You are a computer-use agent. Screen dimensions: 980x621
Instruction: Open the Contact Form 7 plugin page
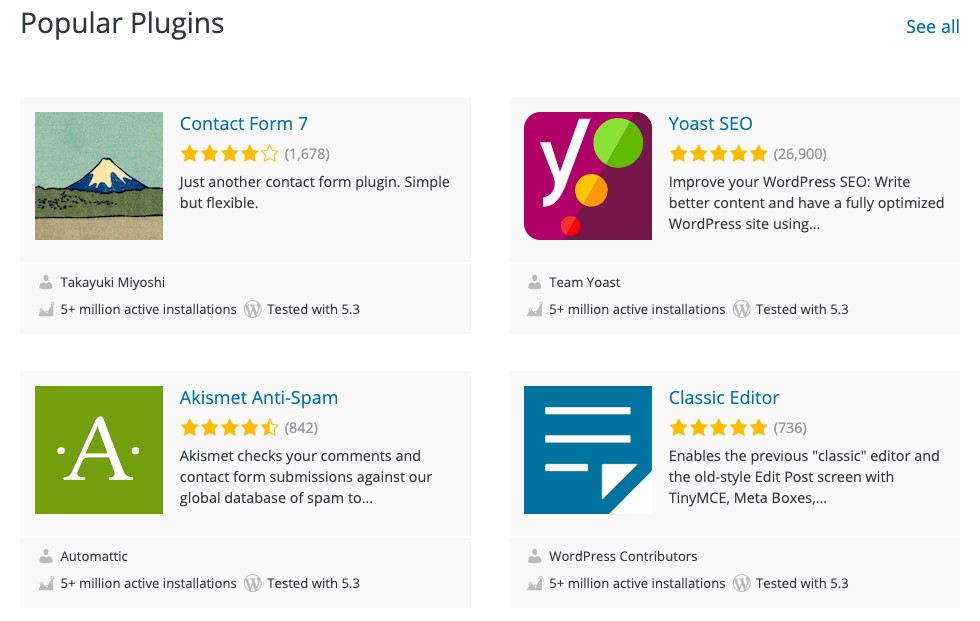coord(244,123)
